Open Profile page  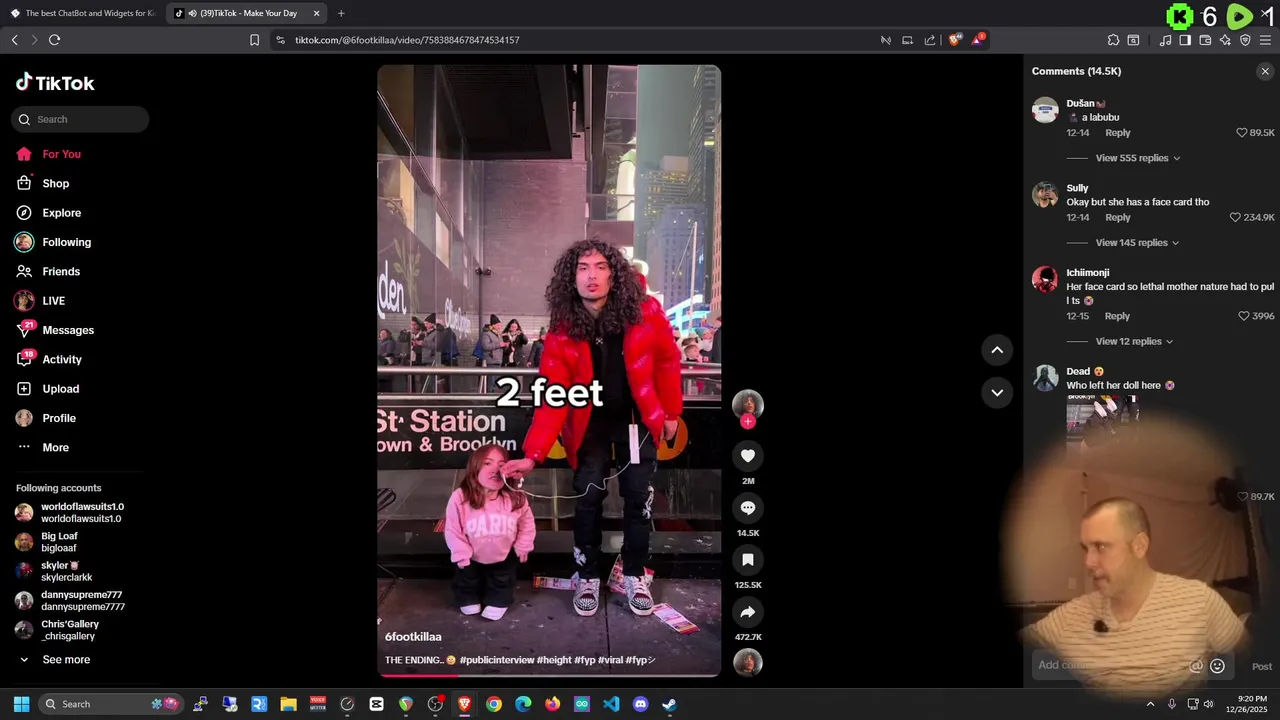(45, 418)
